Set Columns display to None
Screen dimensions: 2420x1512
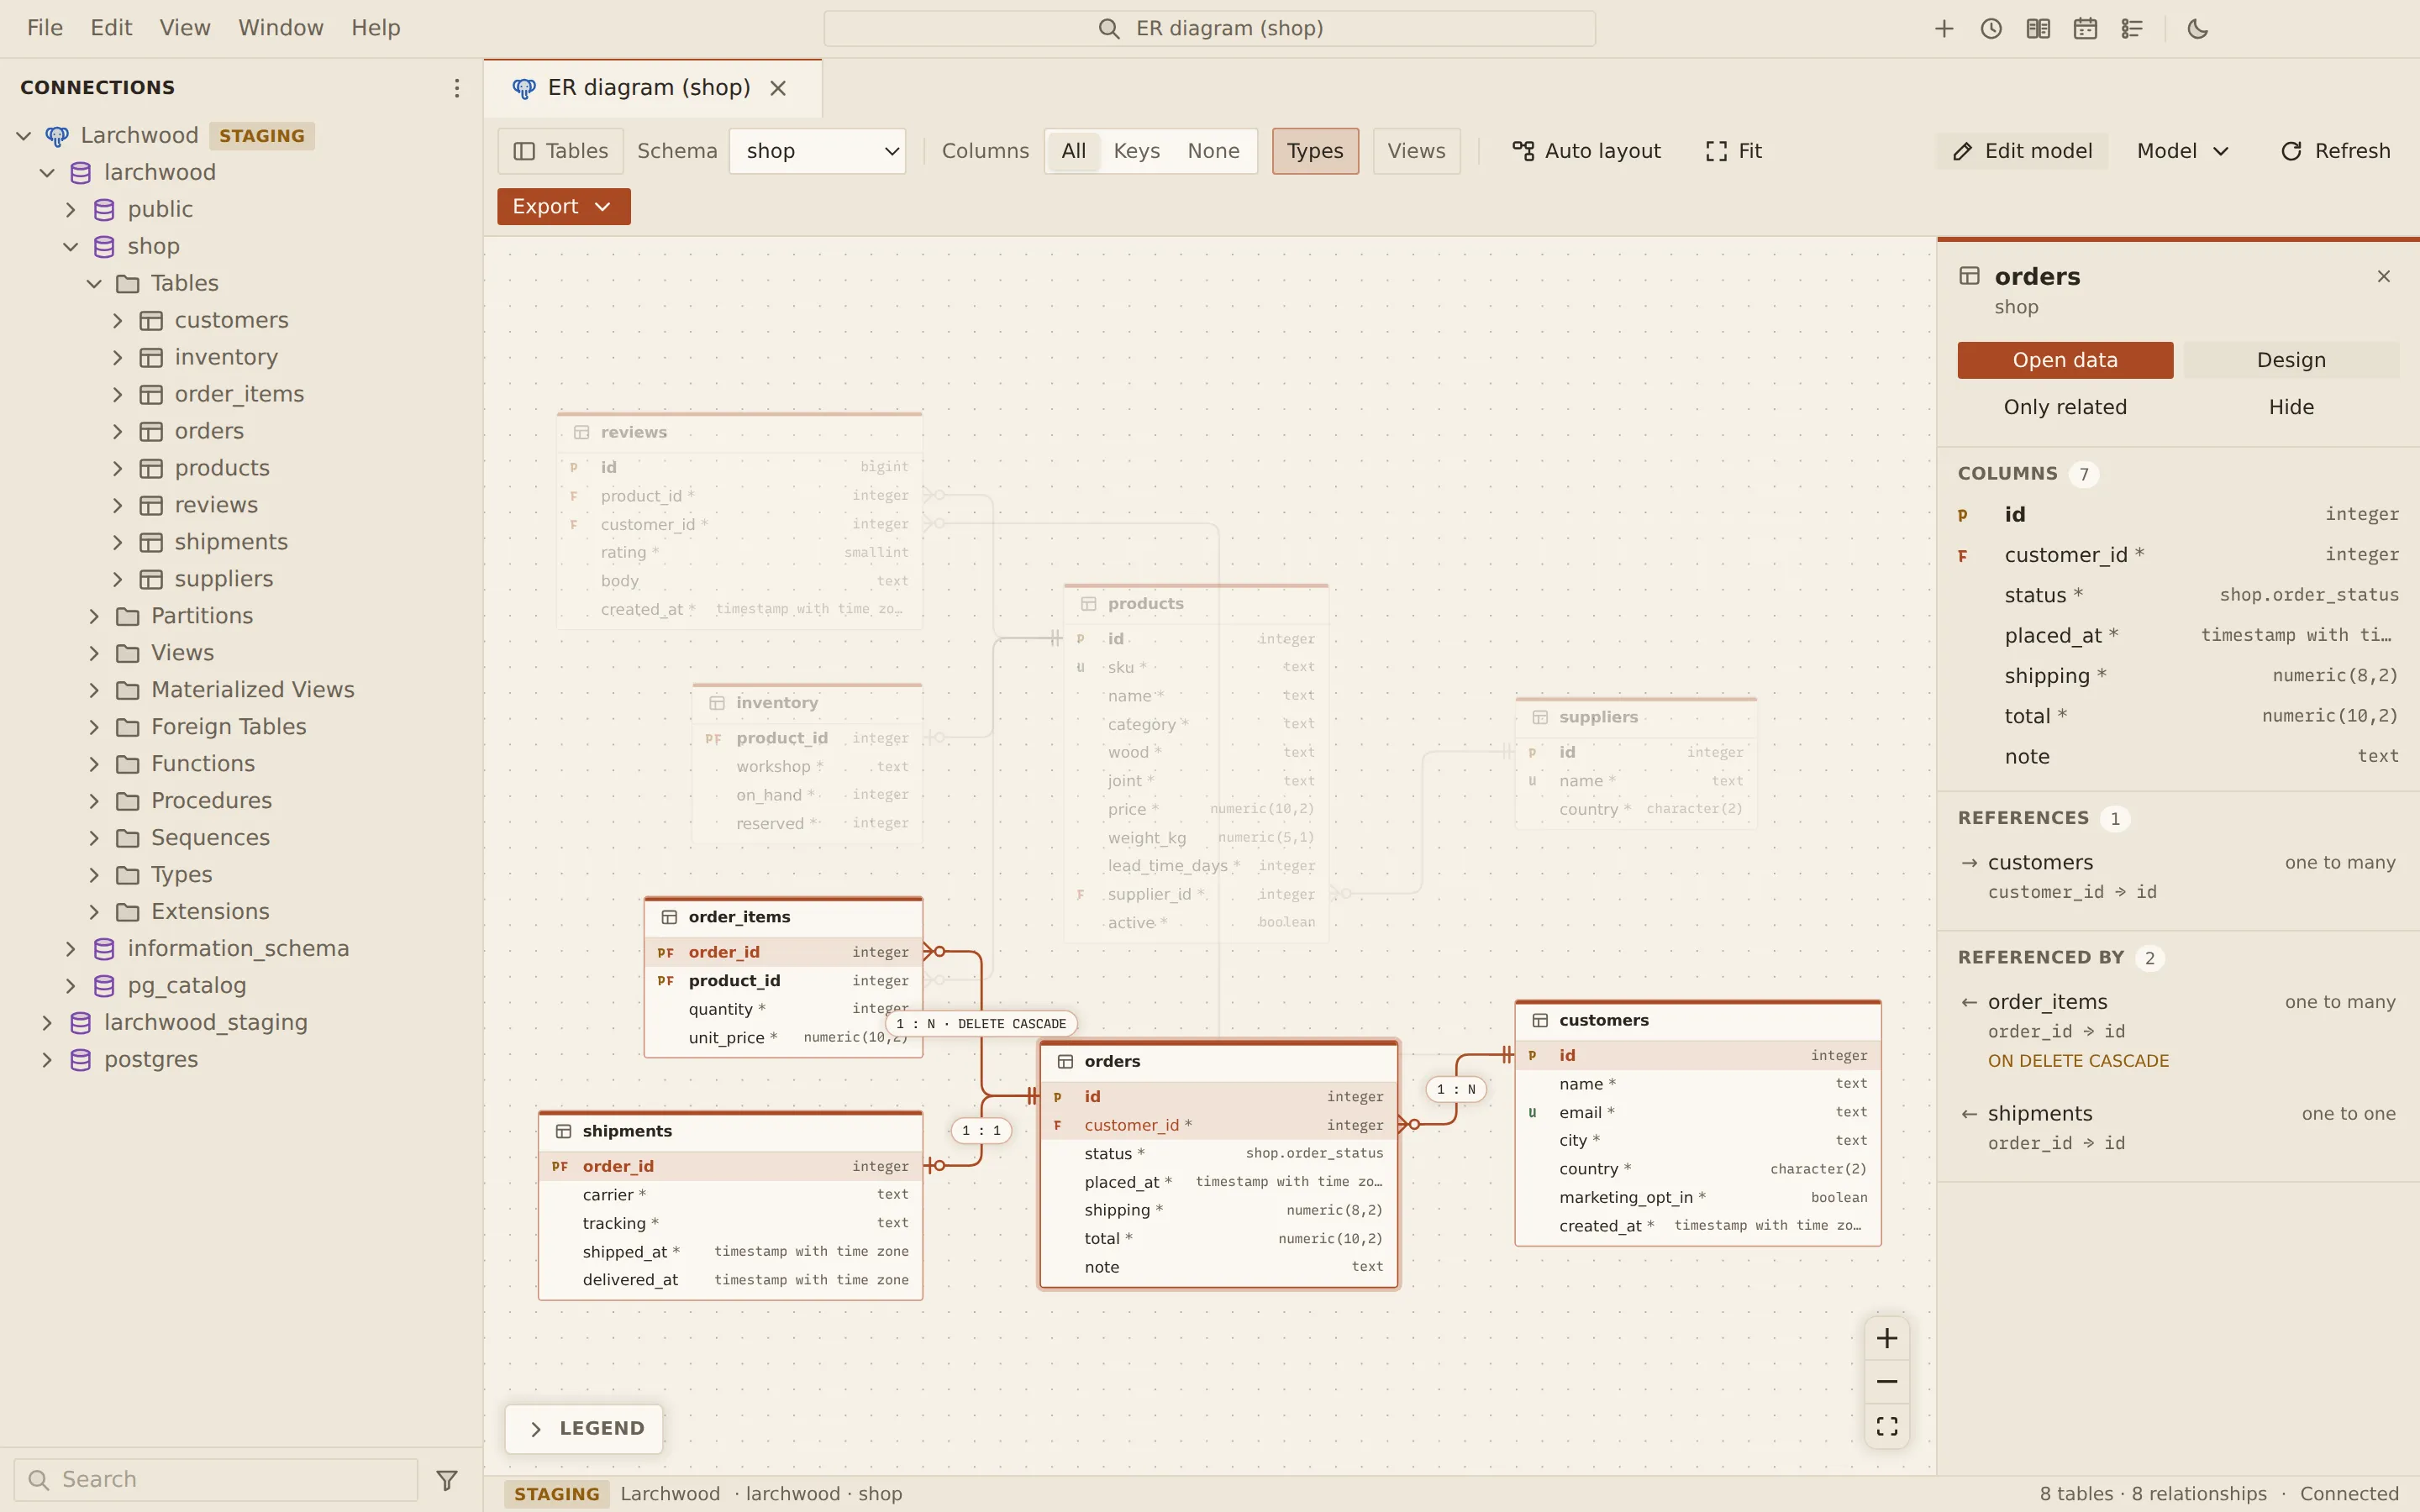[1213, 151]
